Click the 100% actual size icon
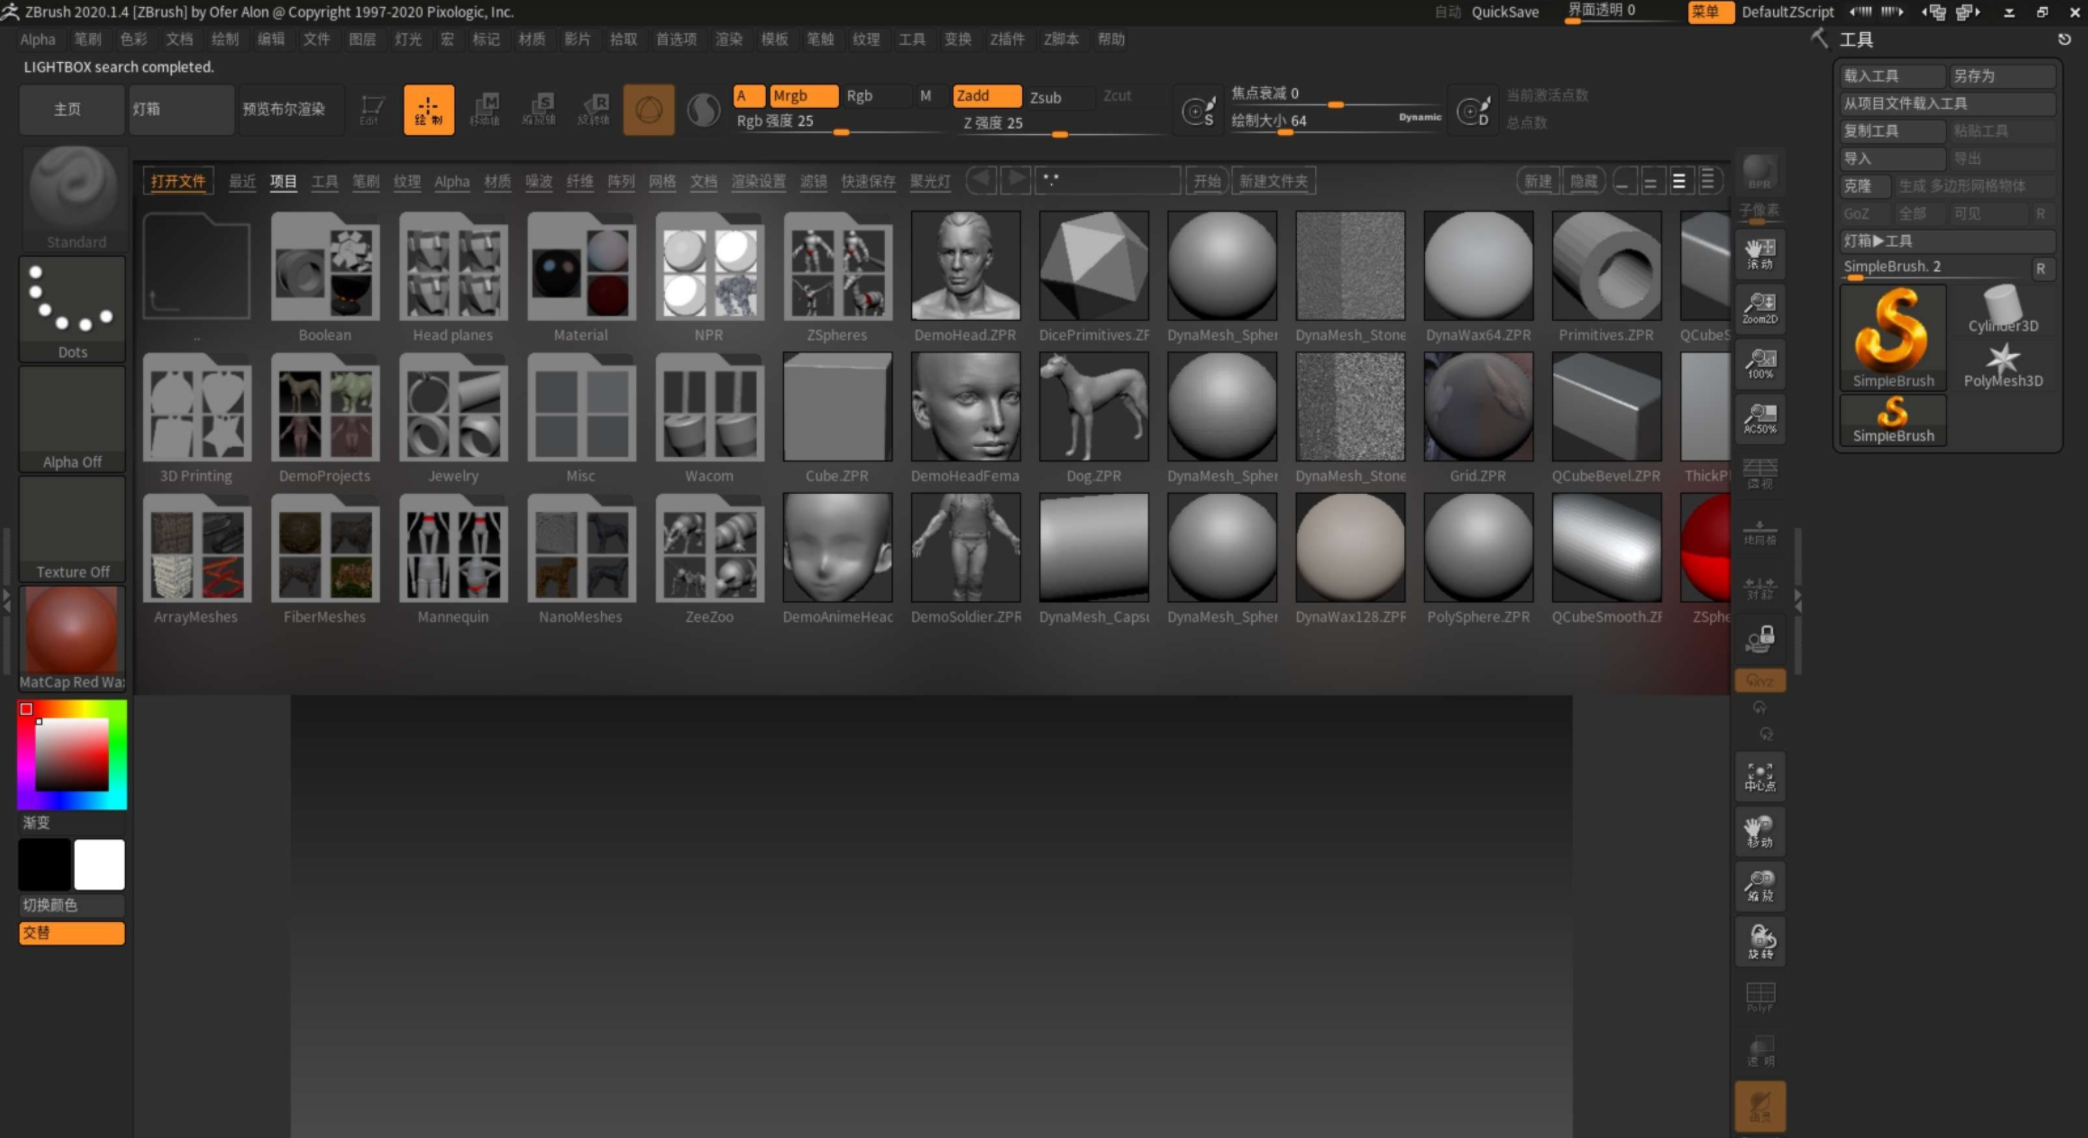This screenshot has height=1138, width=2088. [x=1760, y=363]
